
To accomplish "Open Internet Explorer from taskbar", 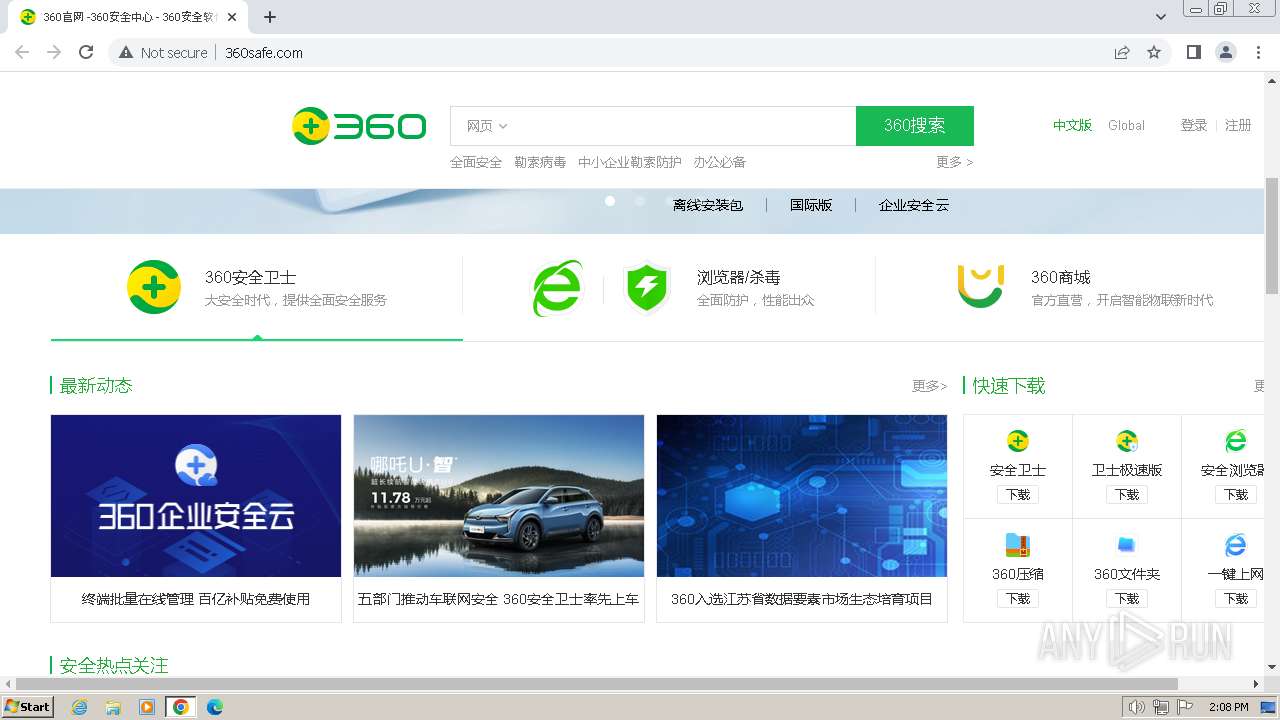I will (79, 707).
